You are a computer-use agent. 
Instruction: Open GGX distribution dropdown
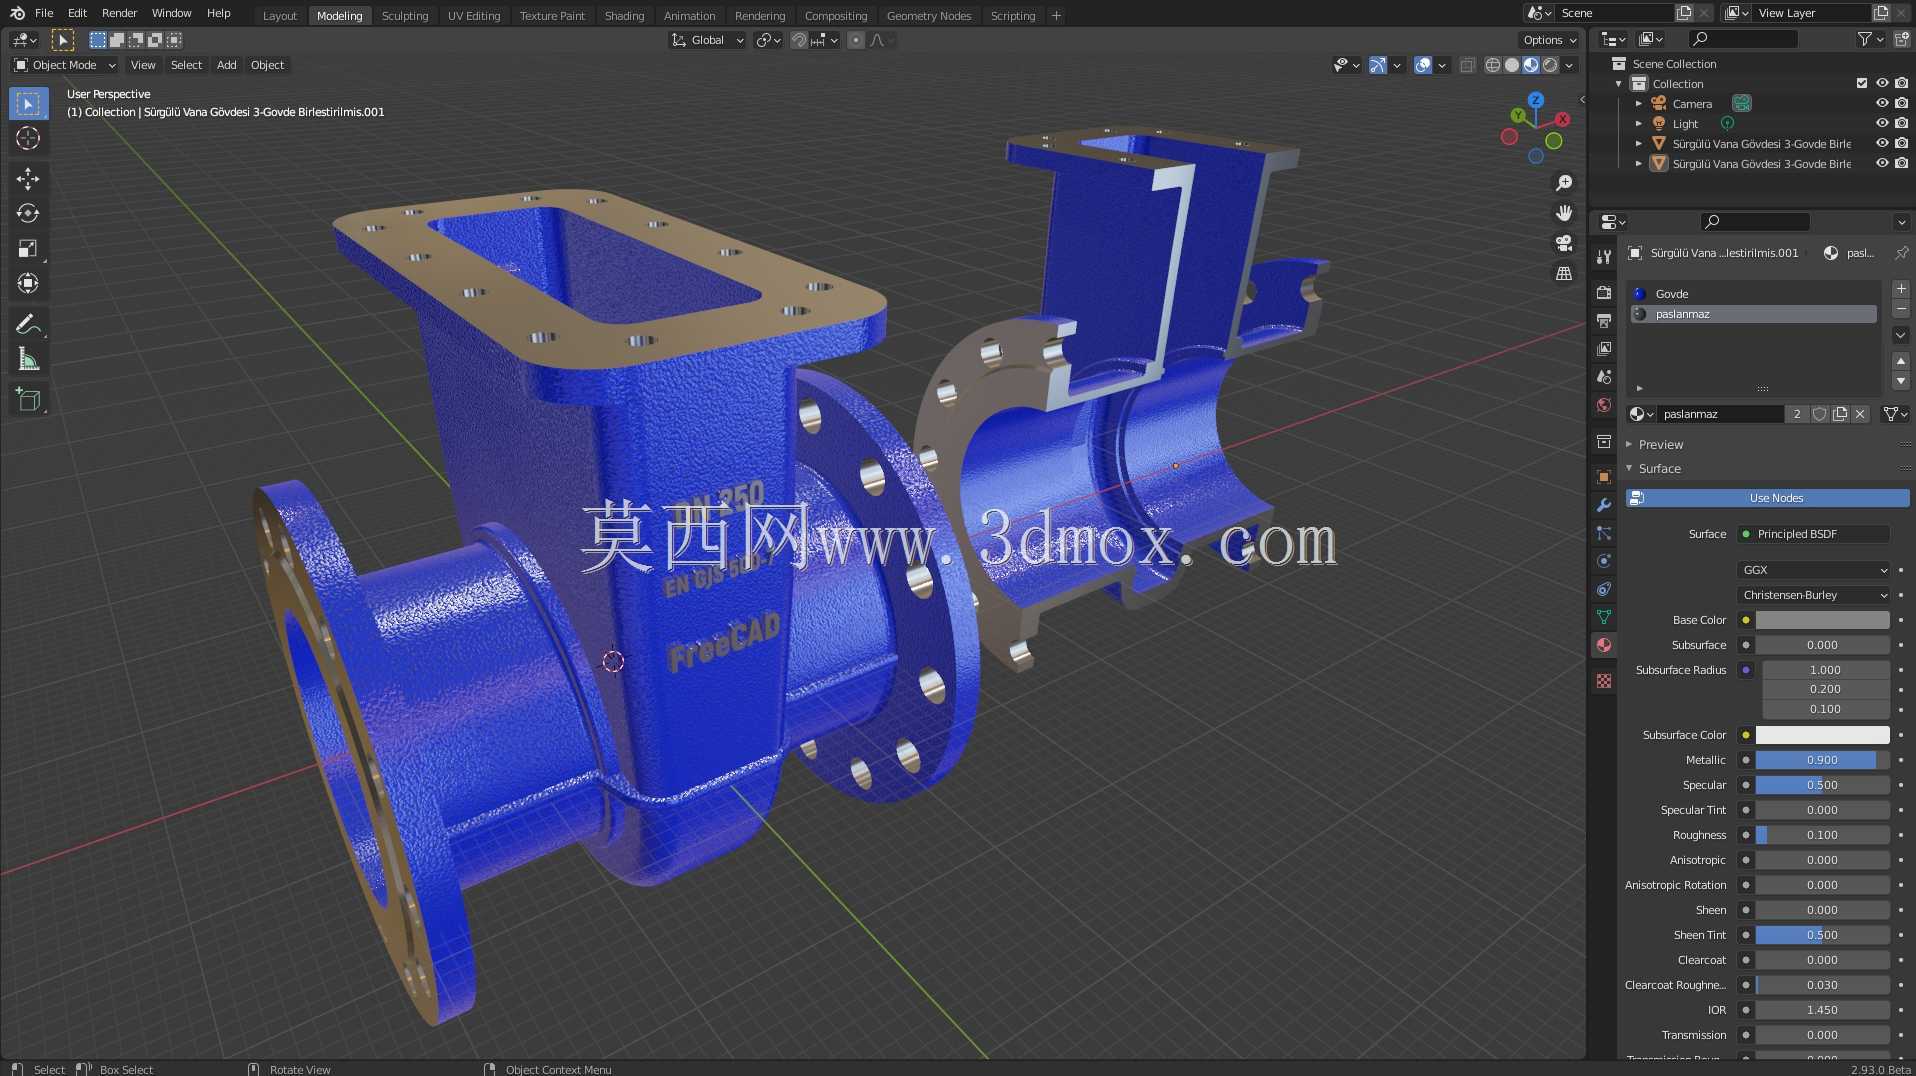(x=1814, y=570)
